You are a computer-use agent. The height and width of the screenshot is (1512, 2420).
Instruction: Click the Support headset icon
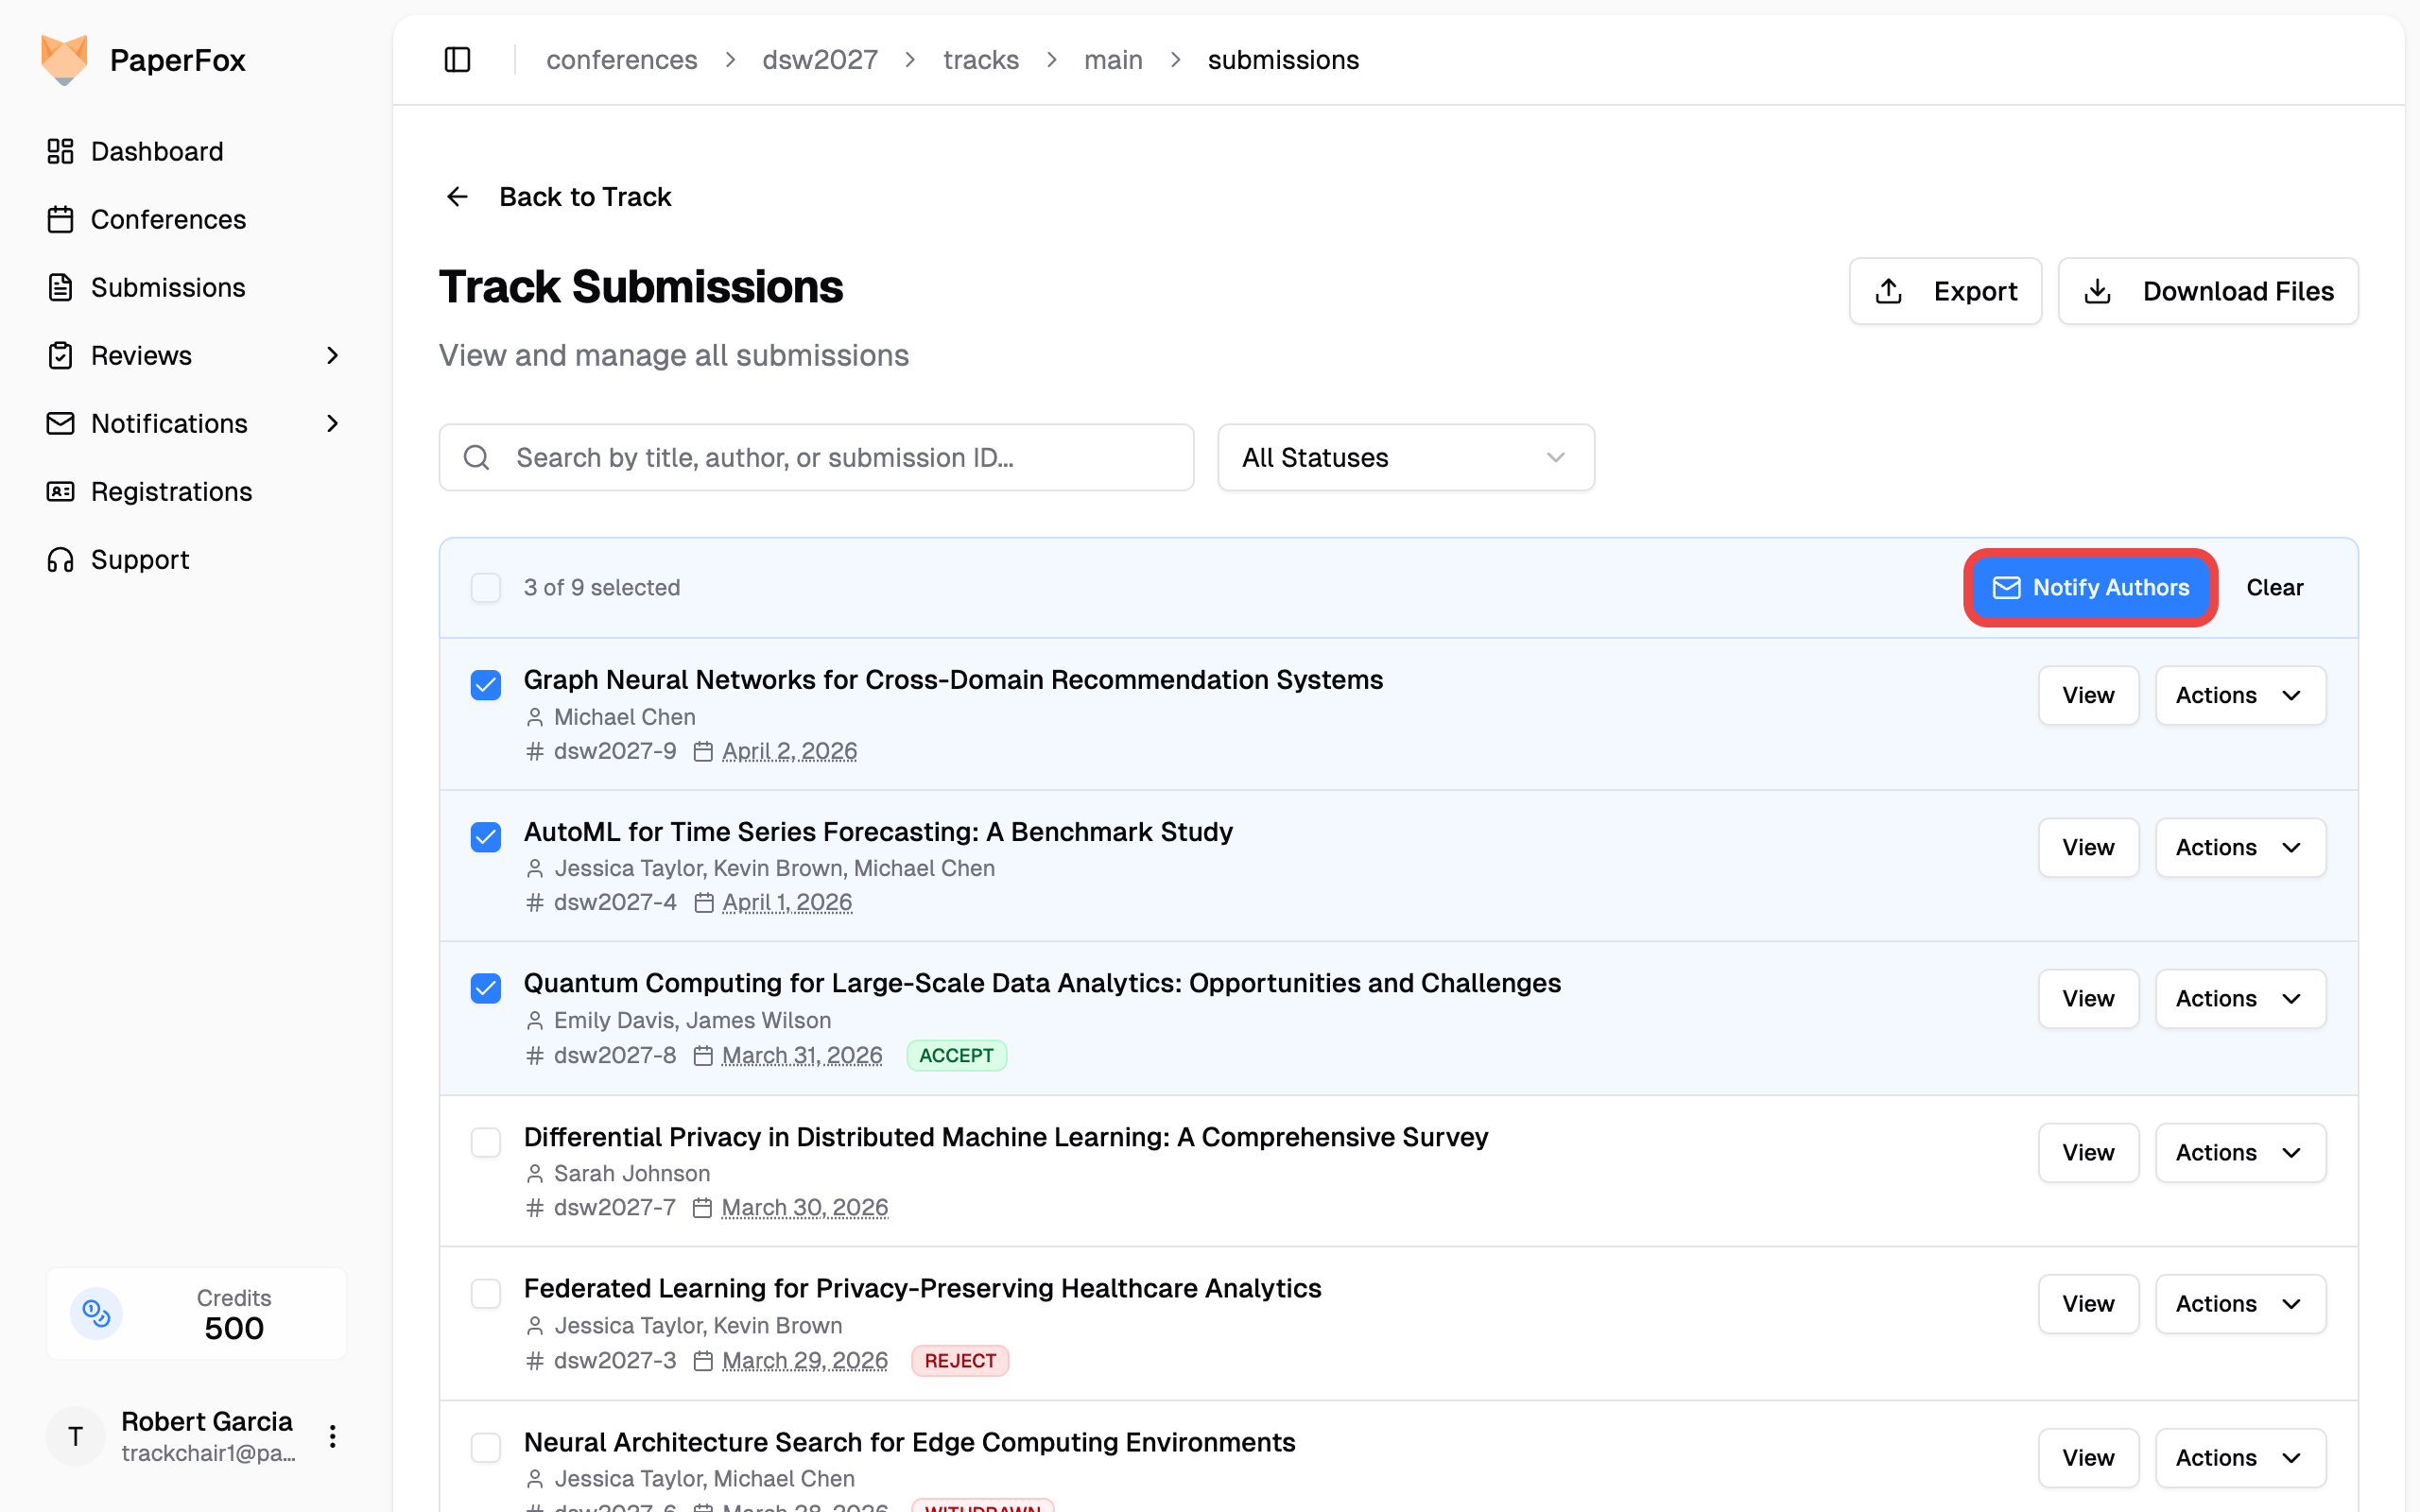(x=60, y=559)
